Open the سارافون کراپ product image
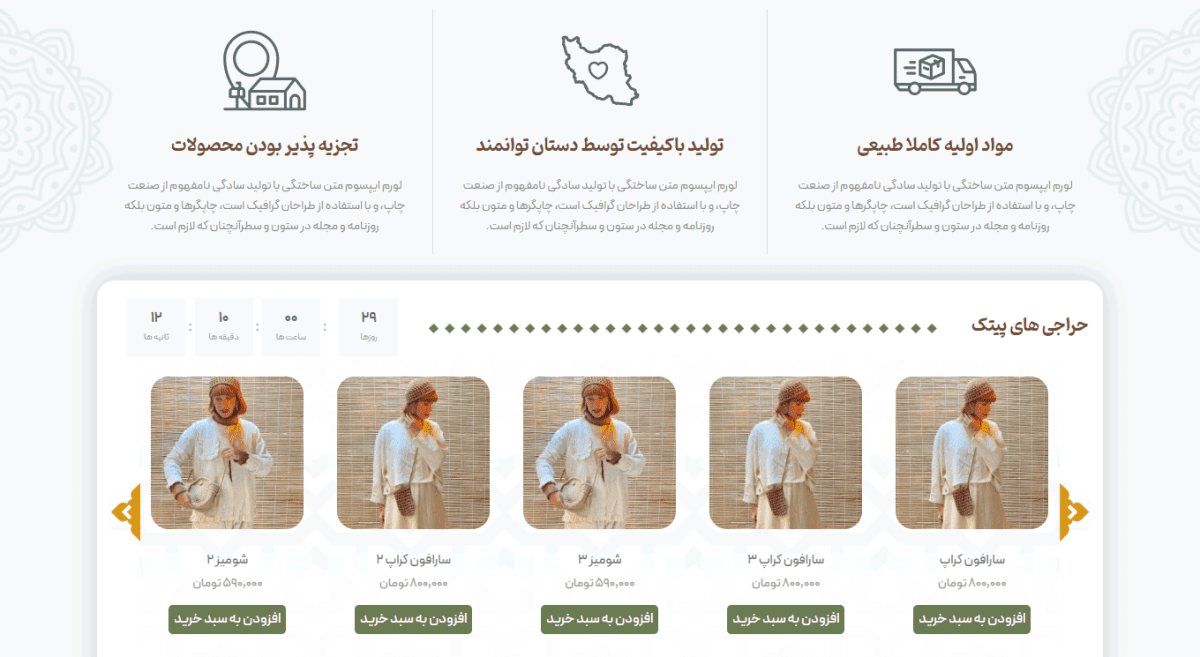Viewport: 1200px width, 657px height. pyautogui.click(x=972, y=453)
